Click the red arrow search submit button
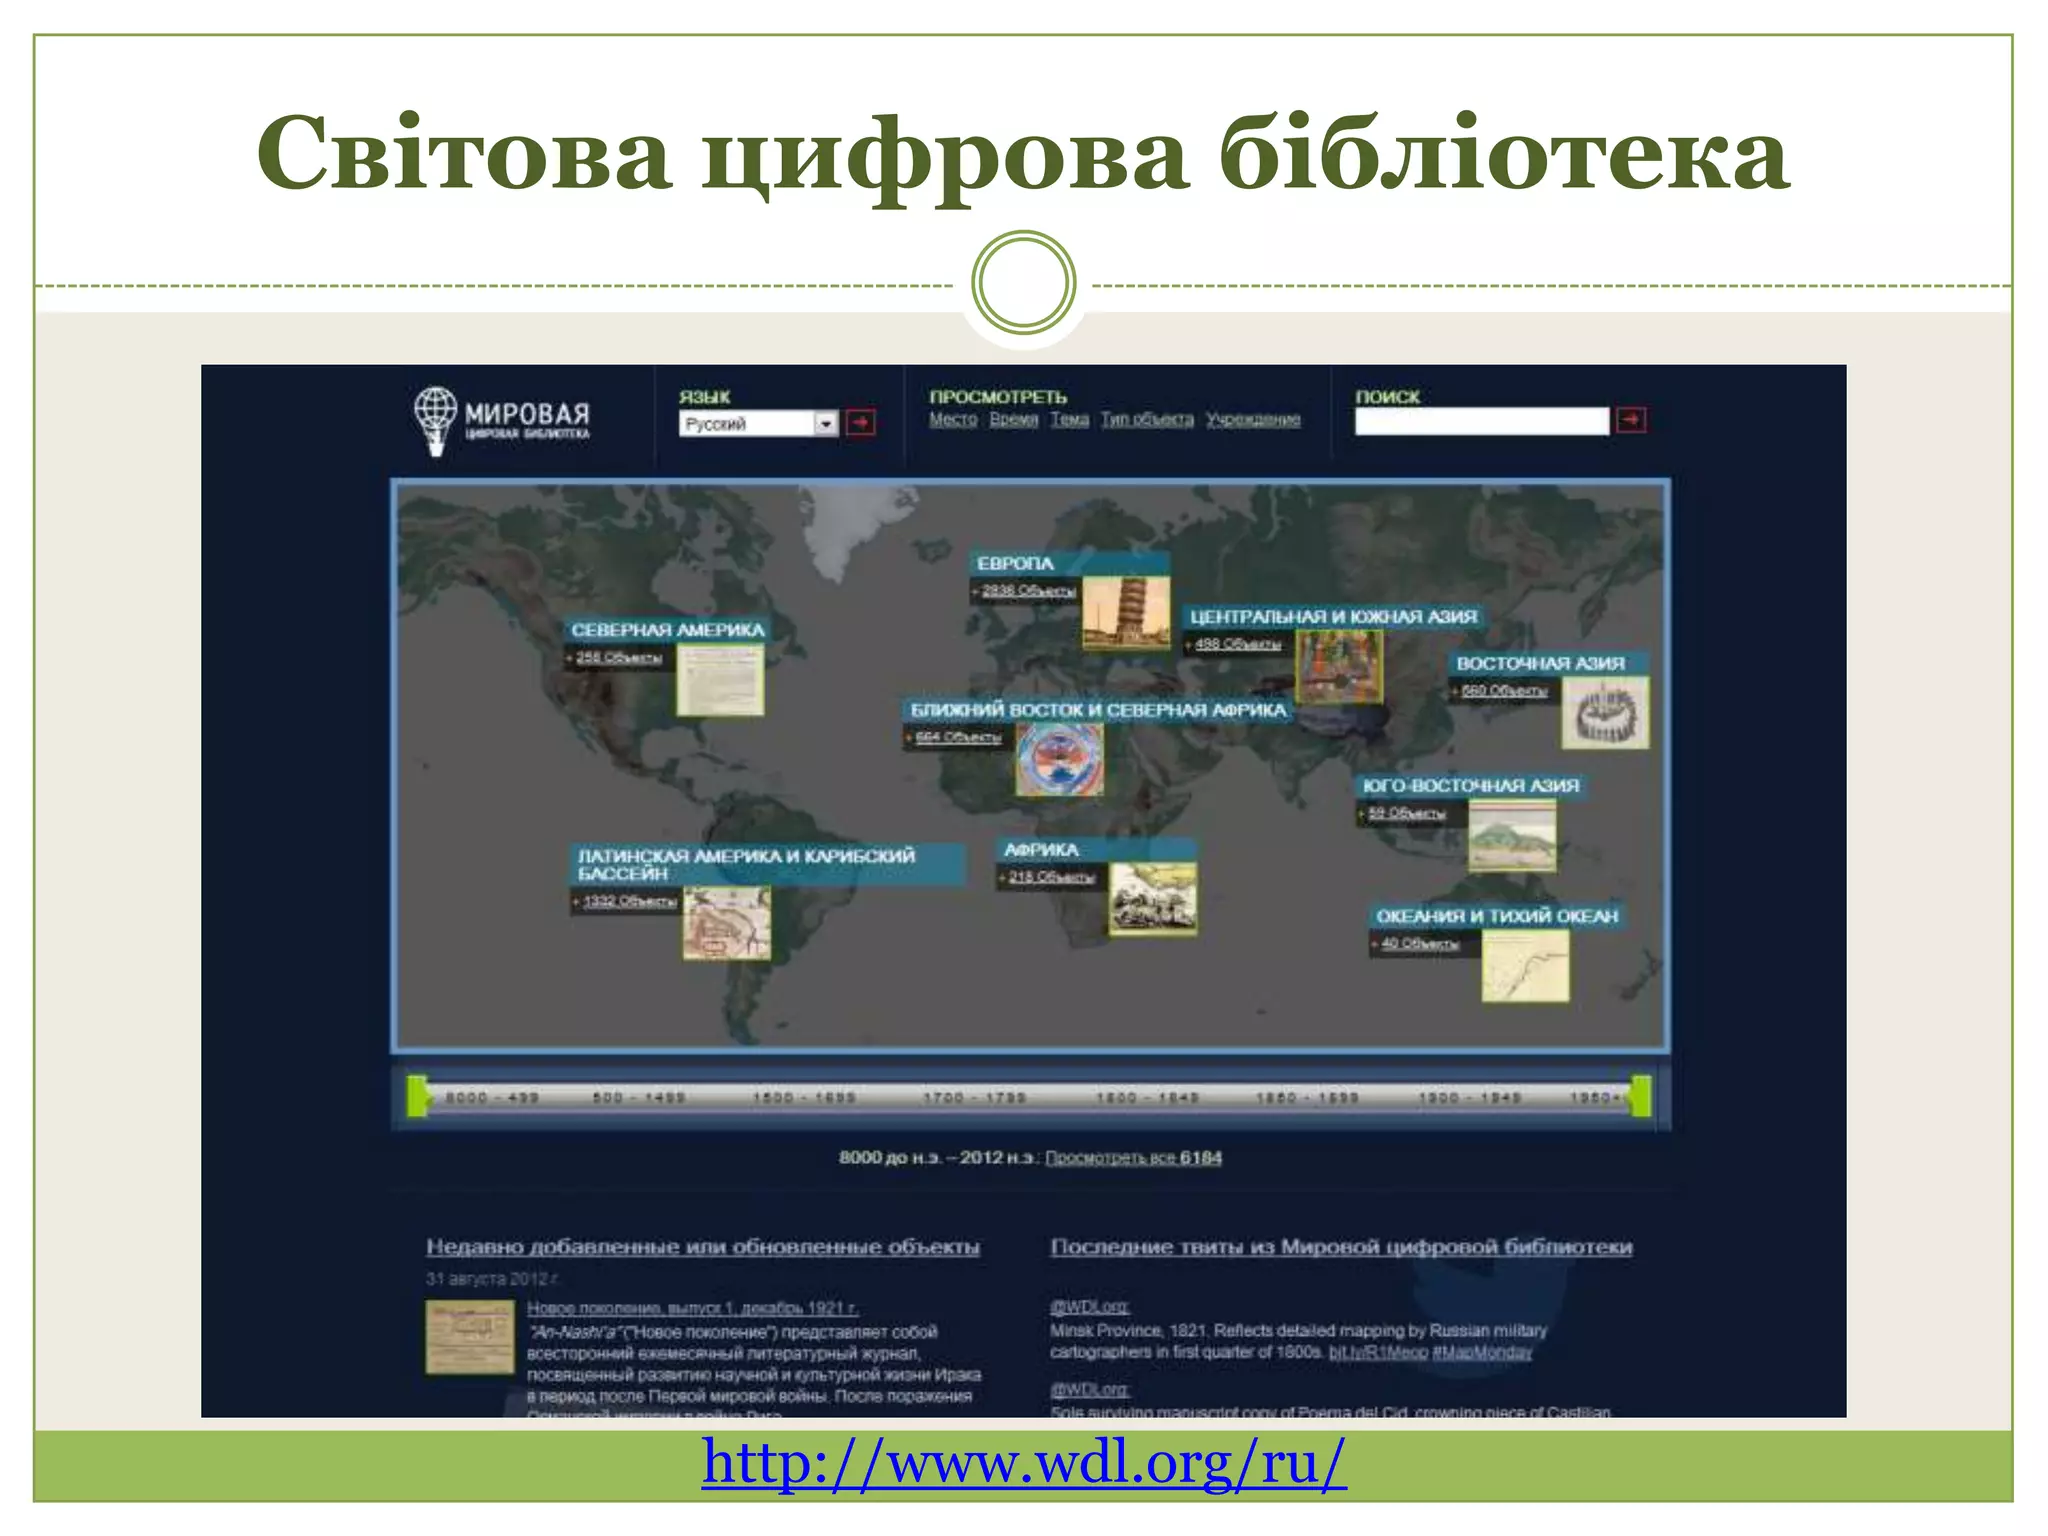Screen dimensions: 2048x1536 click(x=1632, y=420)
